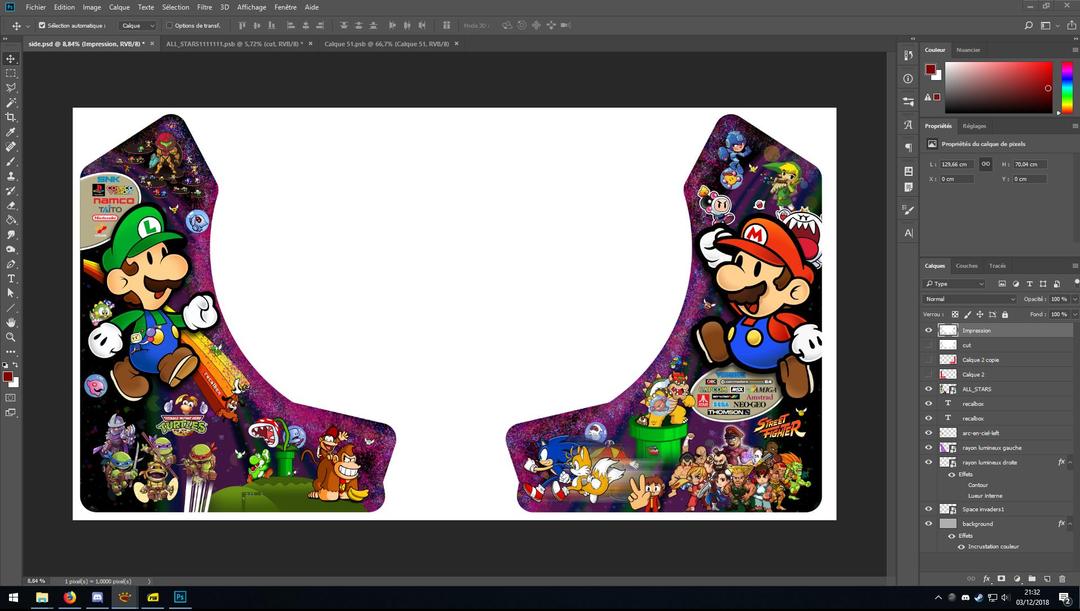The image size is (1080, 611).
Task: Show the Calque 2 copie layer
Action: 928,360
